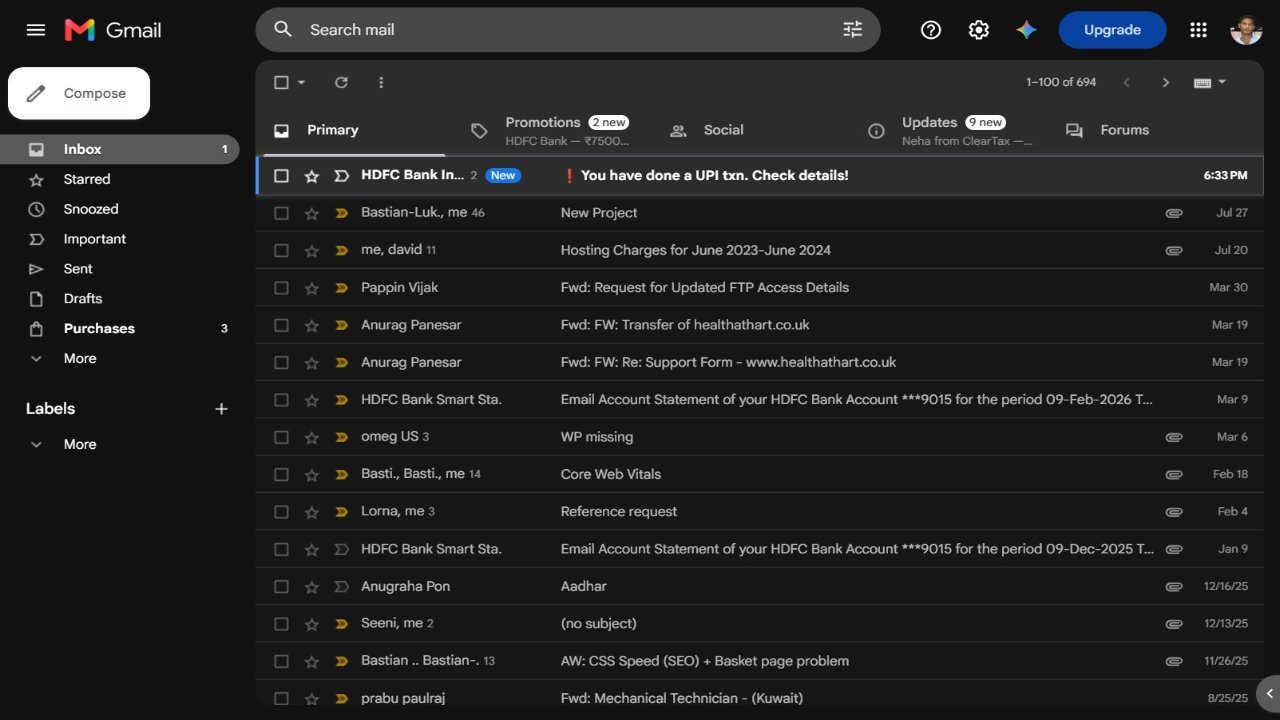Click the 1–100 of 694 pagination text

point(1061,82)
